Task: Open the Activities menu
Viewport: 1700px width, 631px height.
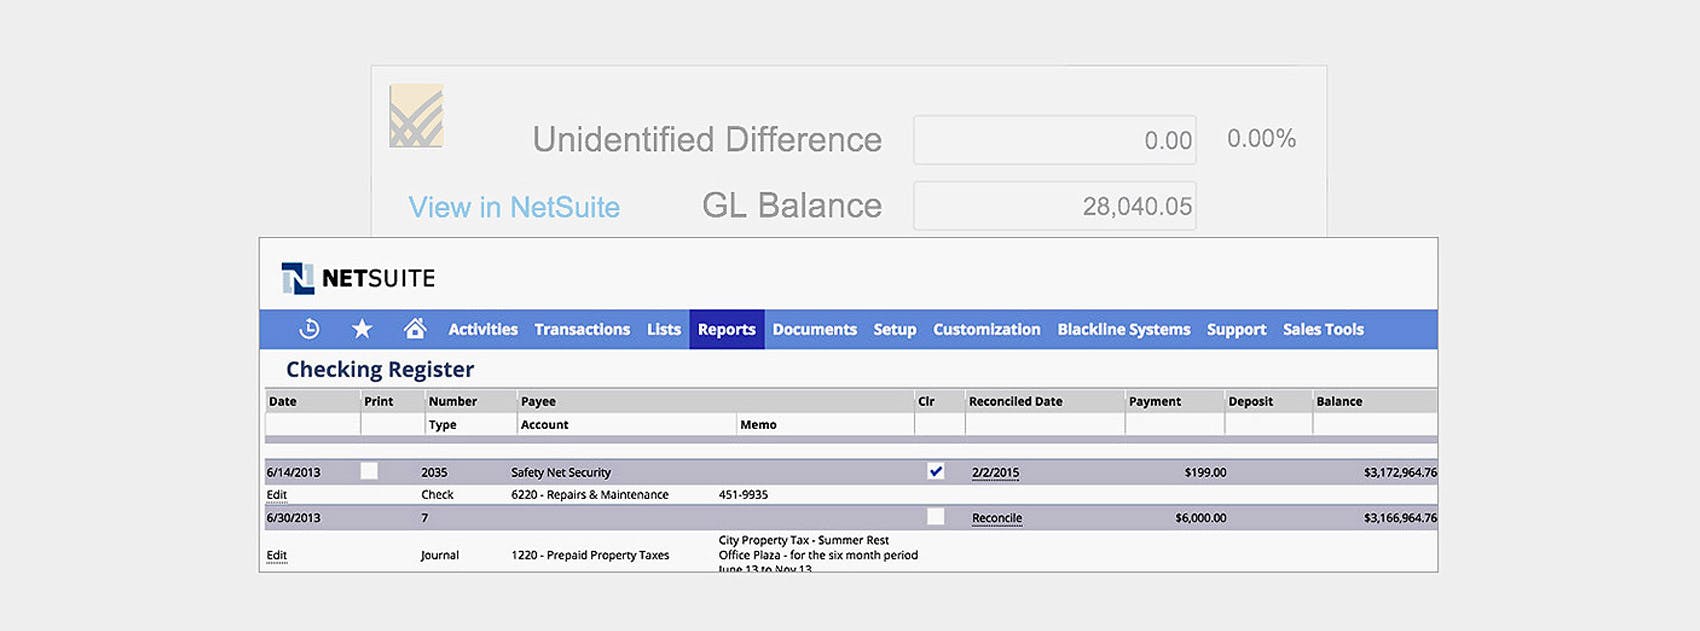Action: 483,329
